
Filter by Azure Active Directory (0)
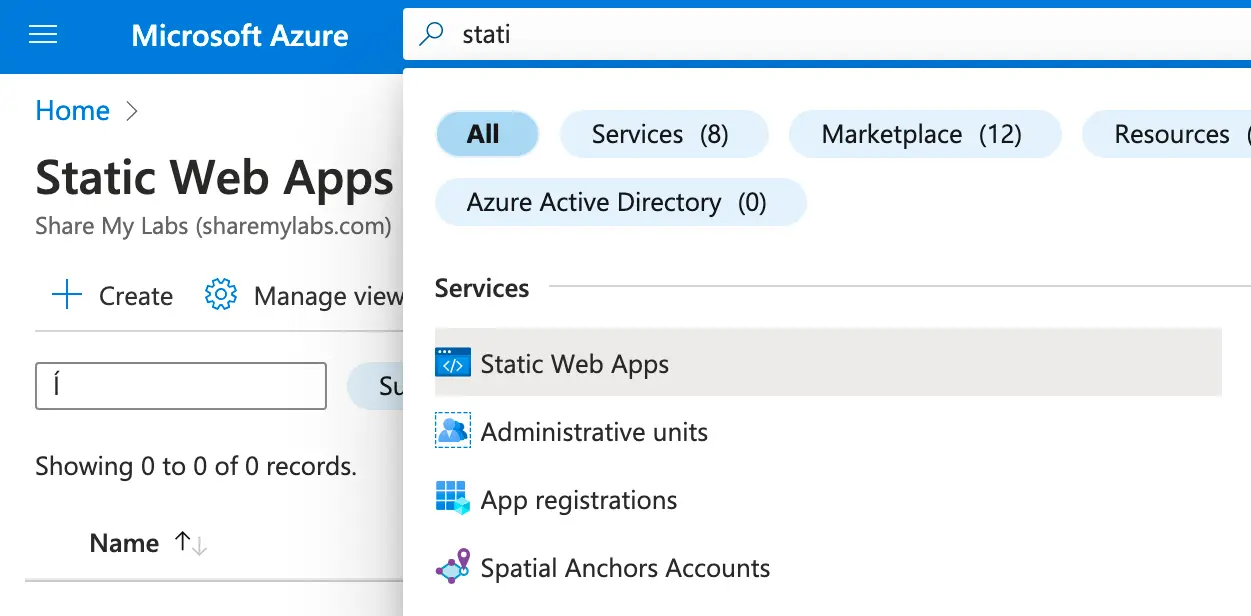620,202
